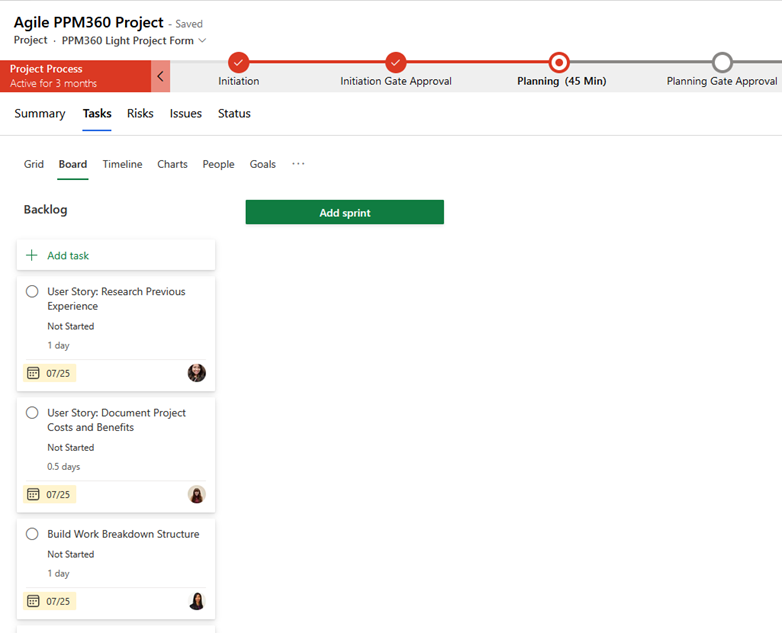This screenshot has width=782, height=633.
Task: Click the Backlog column heading
Action: 45,210
